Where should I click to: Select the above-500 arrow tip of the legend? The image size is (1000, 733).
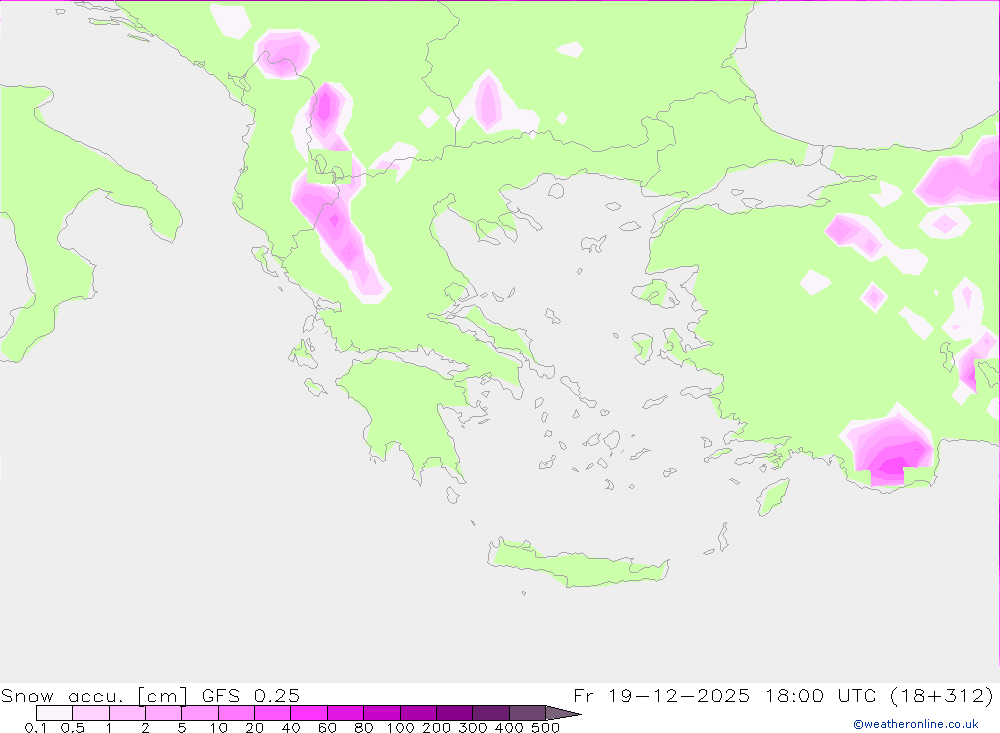tap(563, 713)
